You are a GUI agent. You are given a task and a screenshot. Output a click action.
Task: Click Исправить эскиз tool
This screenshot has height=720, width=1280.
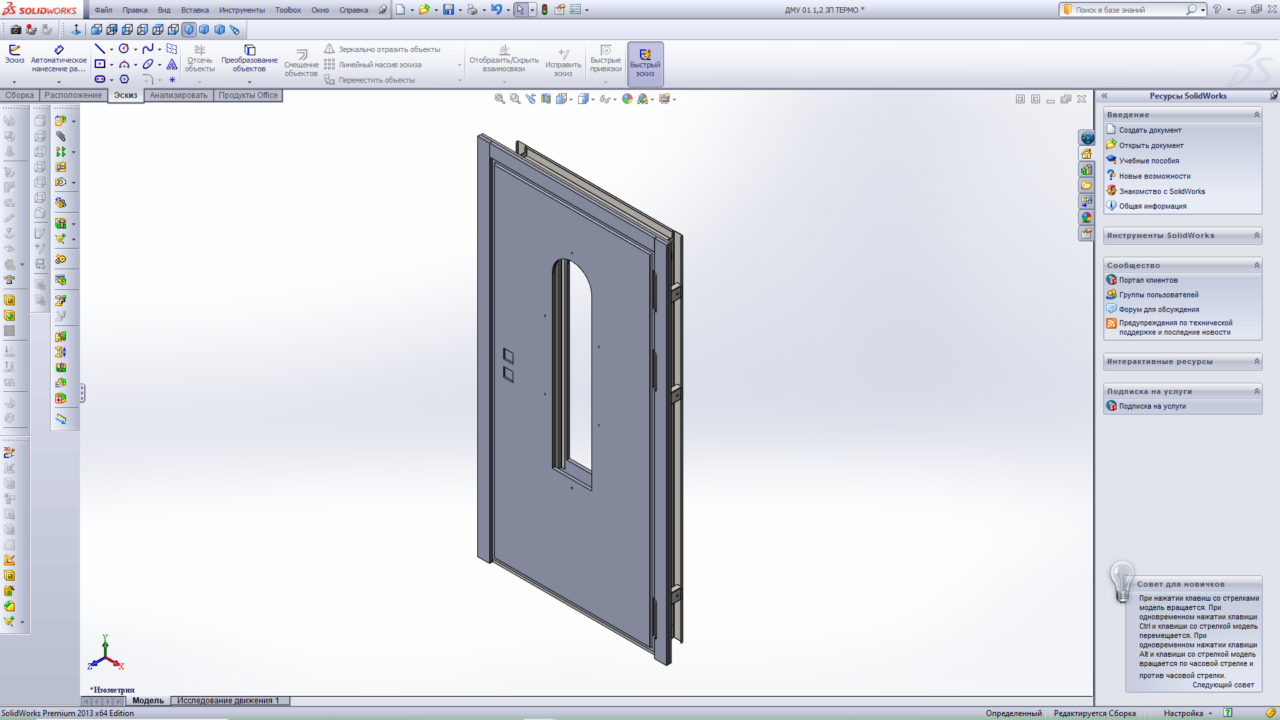[x=564, y=62]
